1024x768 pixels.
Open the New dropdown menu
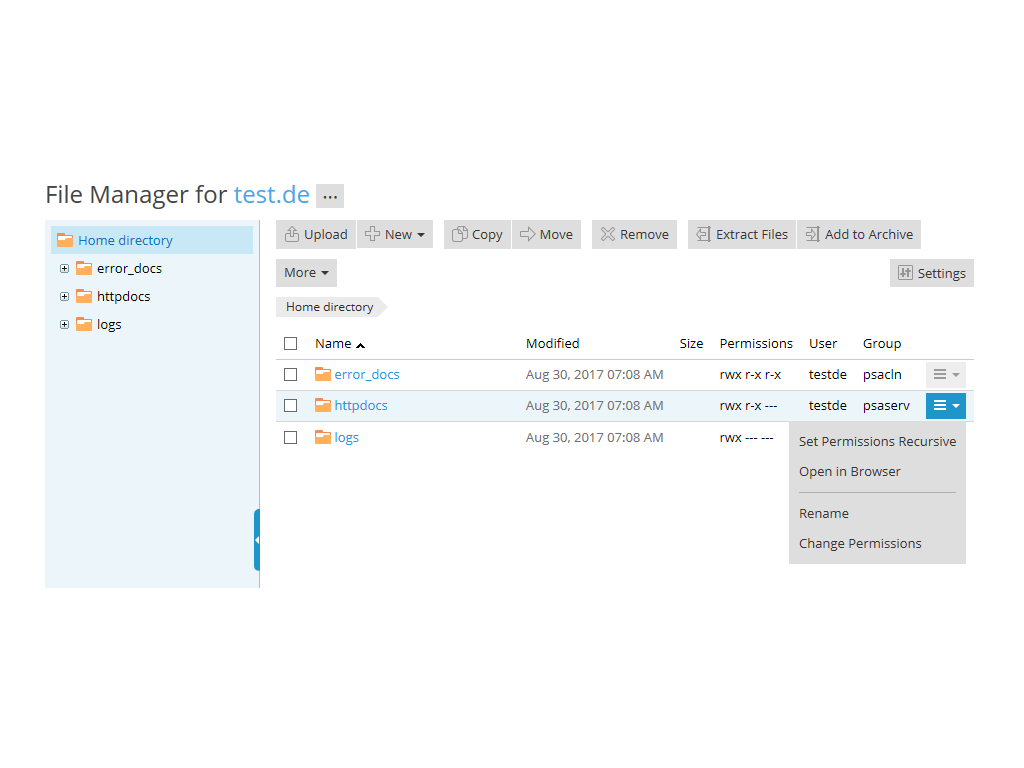pyautogui.click(x=395, y=235)
